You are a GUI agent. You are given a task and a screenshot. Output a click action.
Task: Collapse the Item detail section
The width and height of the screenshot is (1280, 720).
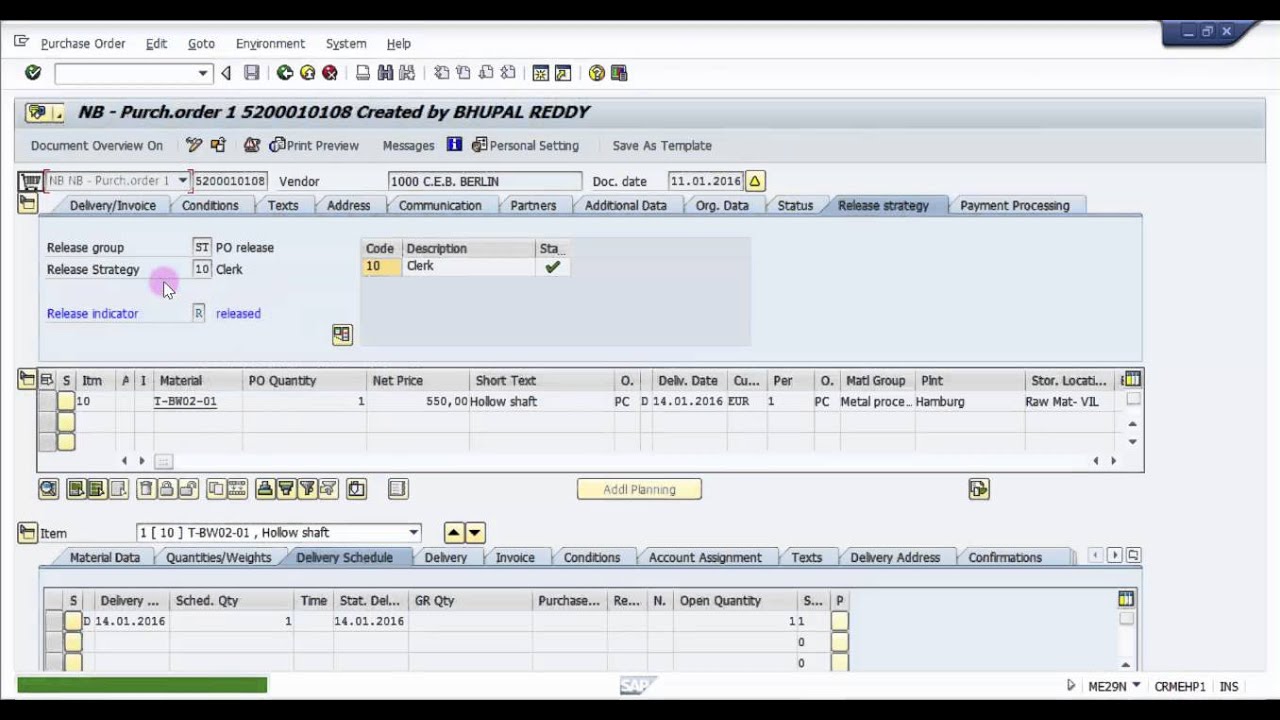click(27, 533)
